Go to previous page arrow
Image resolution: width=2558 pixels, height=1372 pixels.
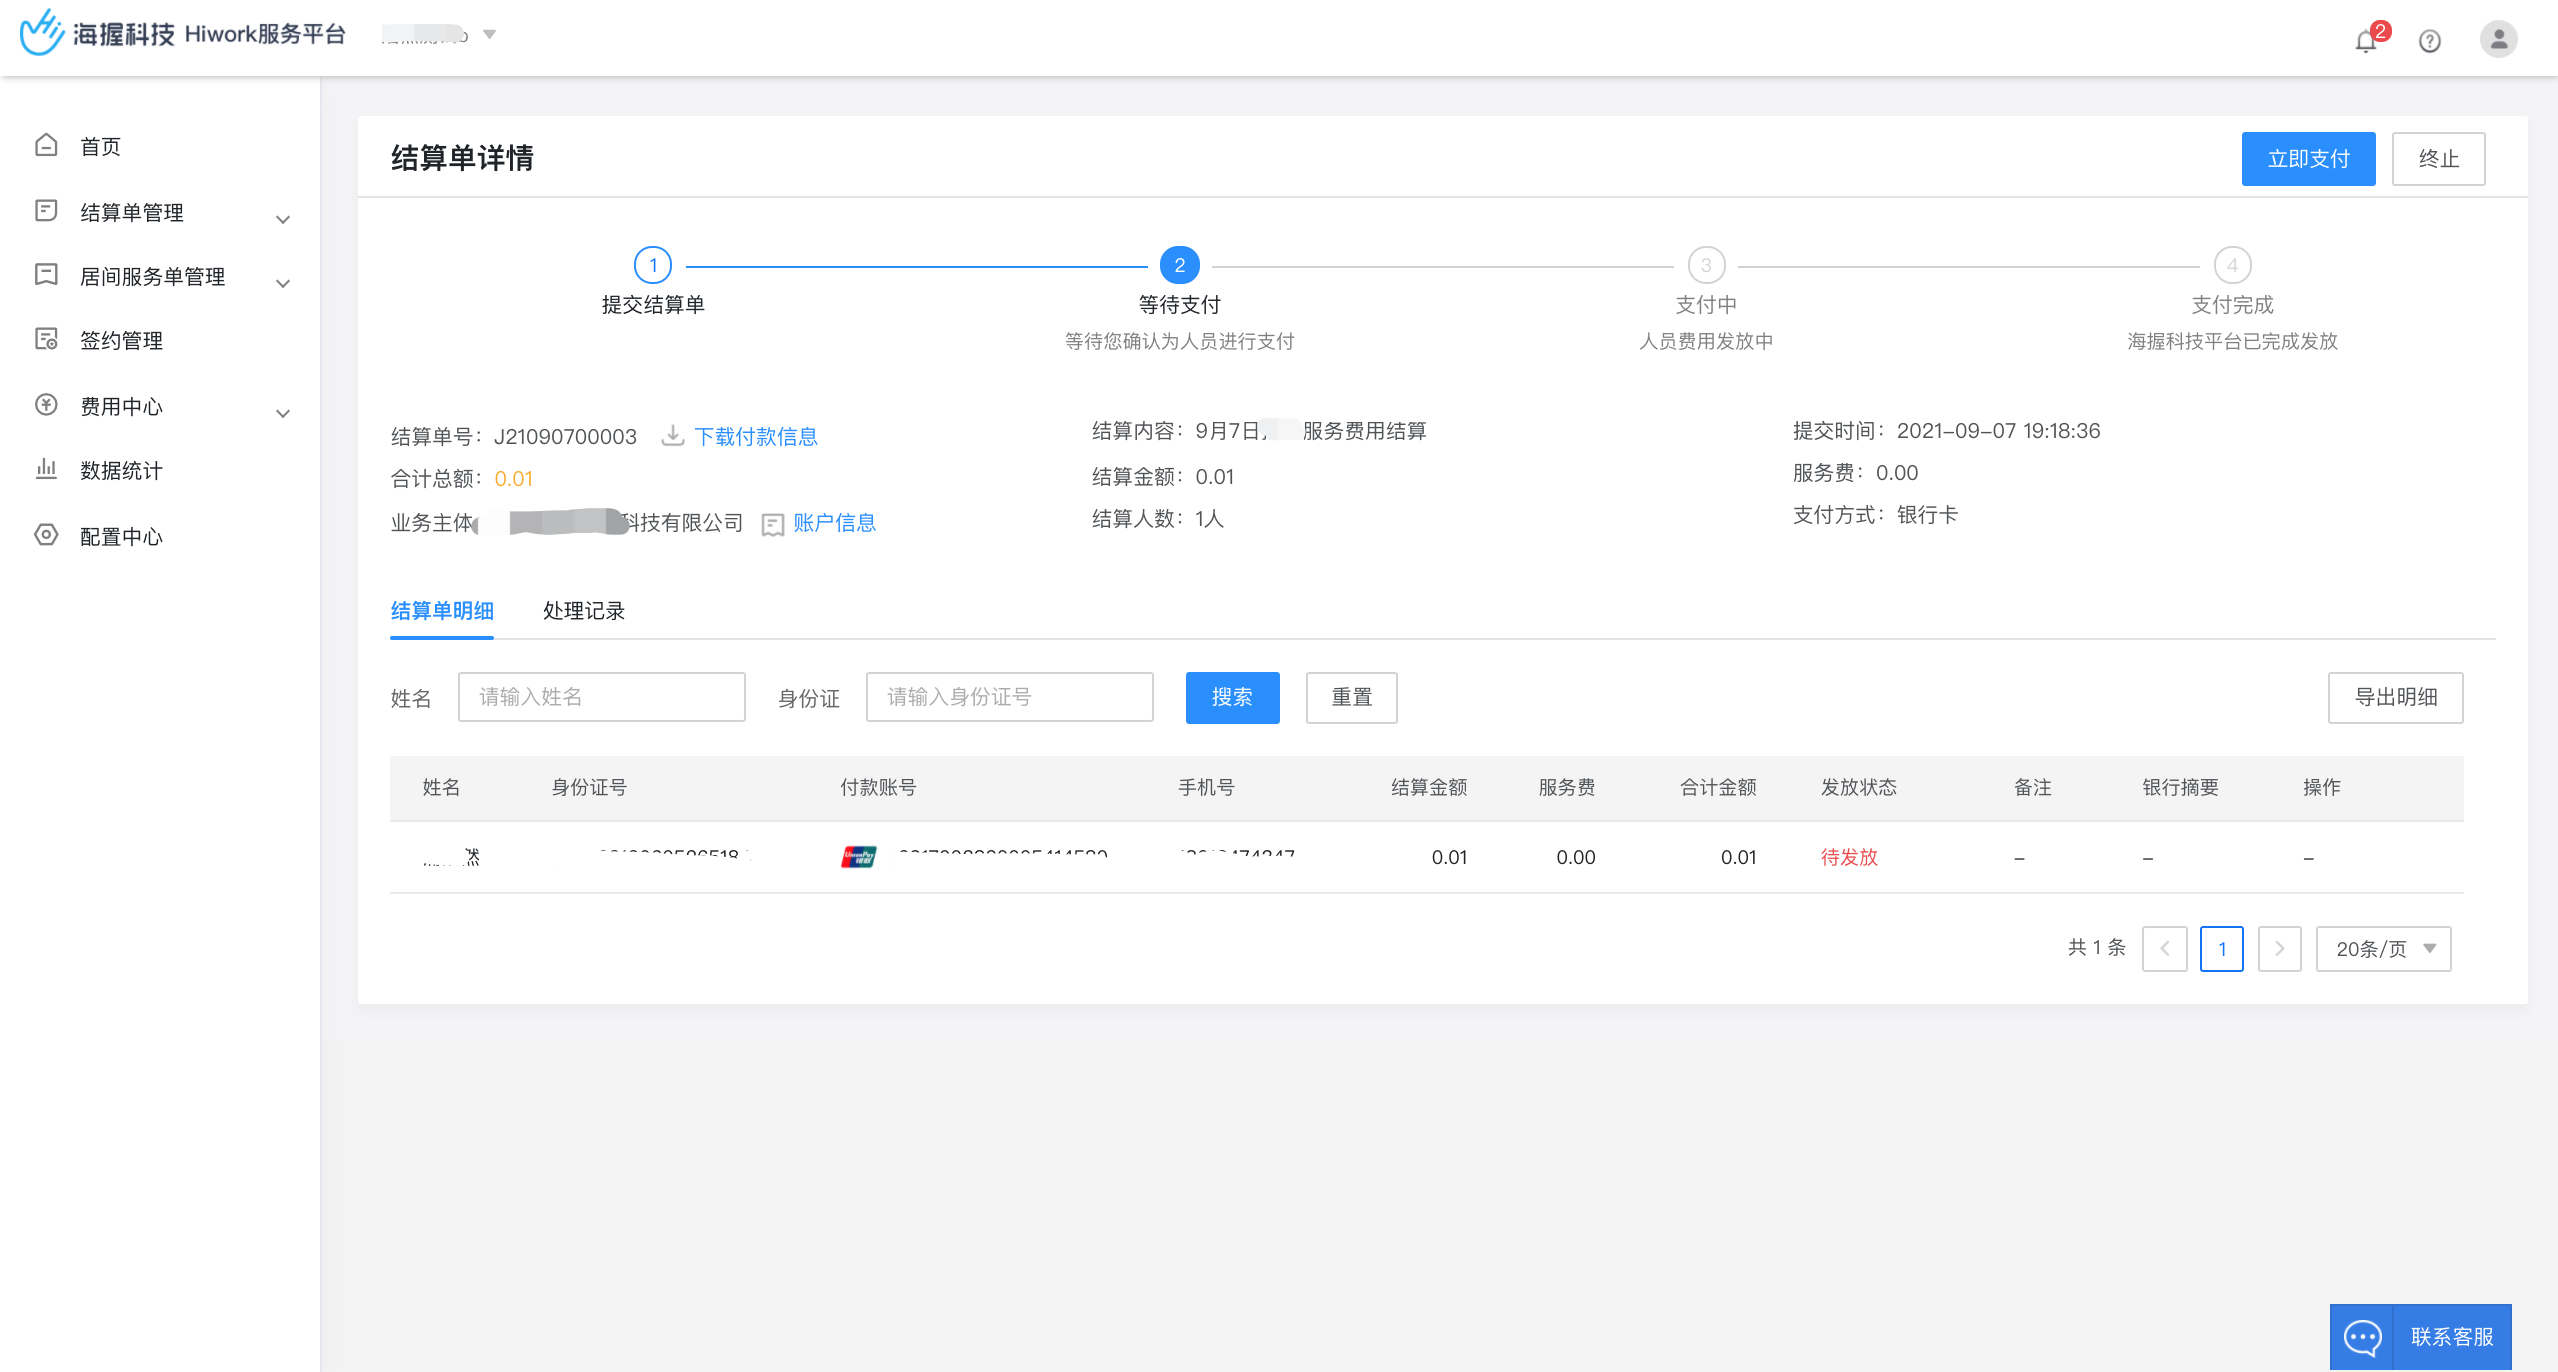tap(2165, 949)
